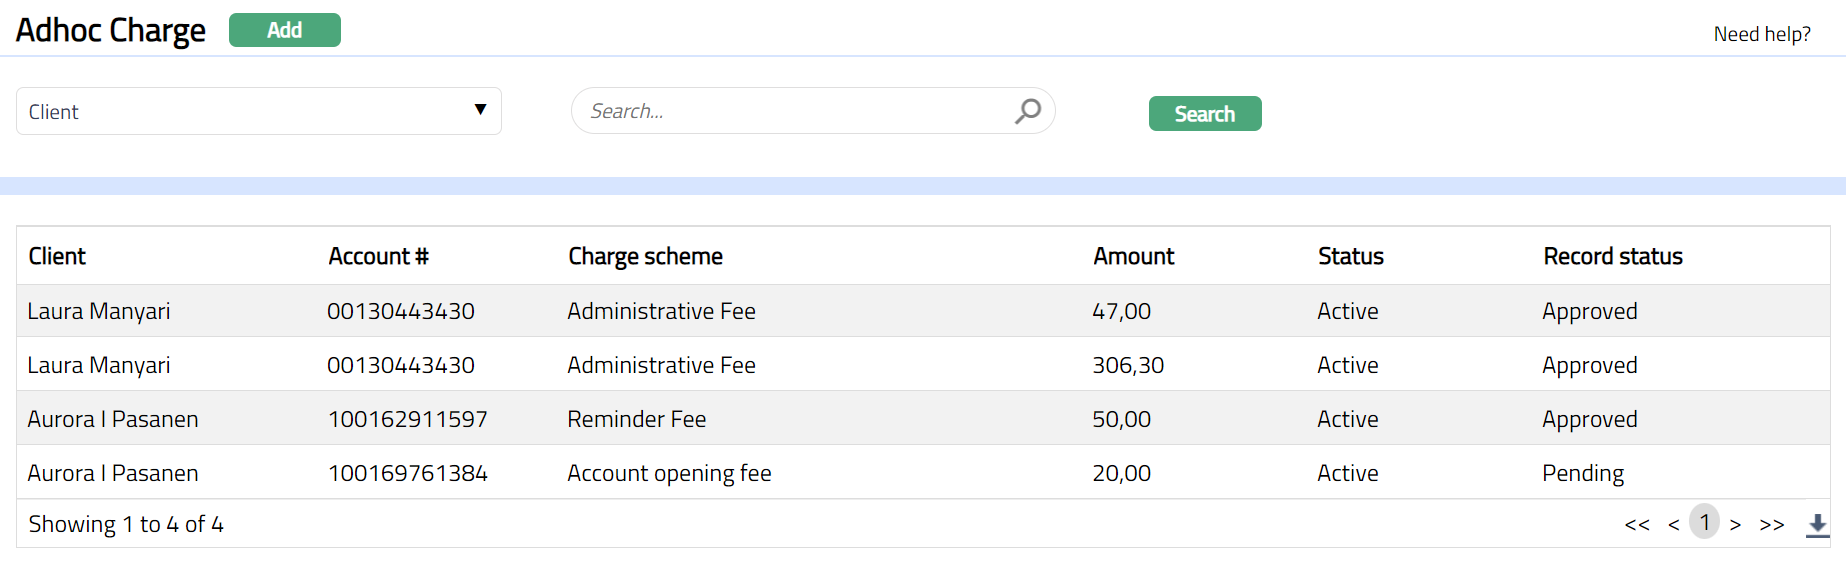Image resolution: width=1846 pixels, height=561 pixels.
Task: Go to the next results page
Action: [x=1736, y=525]
